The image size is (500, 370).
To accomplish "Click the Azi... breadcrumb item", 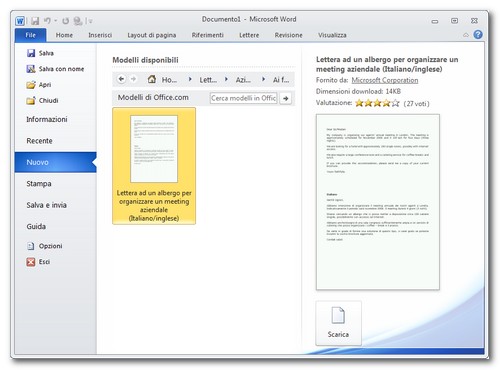I will (x=243, y=80).
